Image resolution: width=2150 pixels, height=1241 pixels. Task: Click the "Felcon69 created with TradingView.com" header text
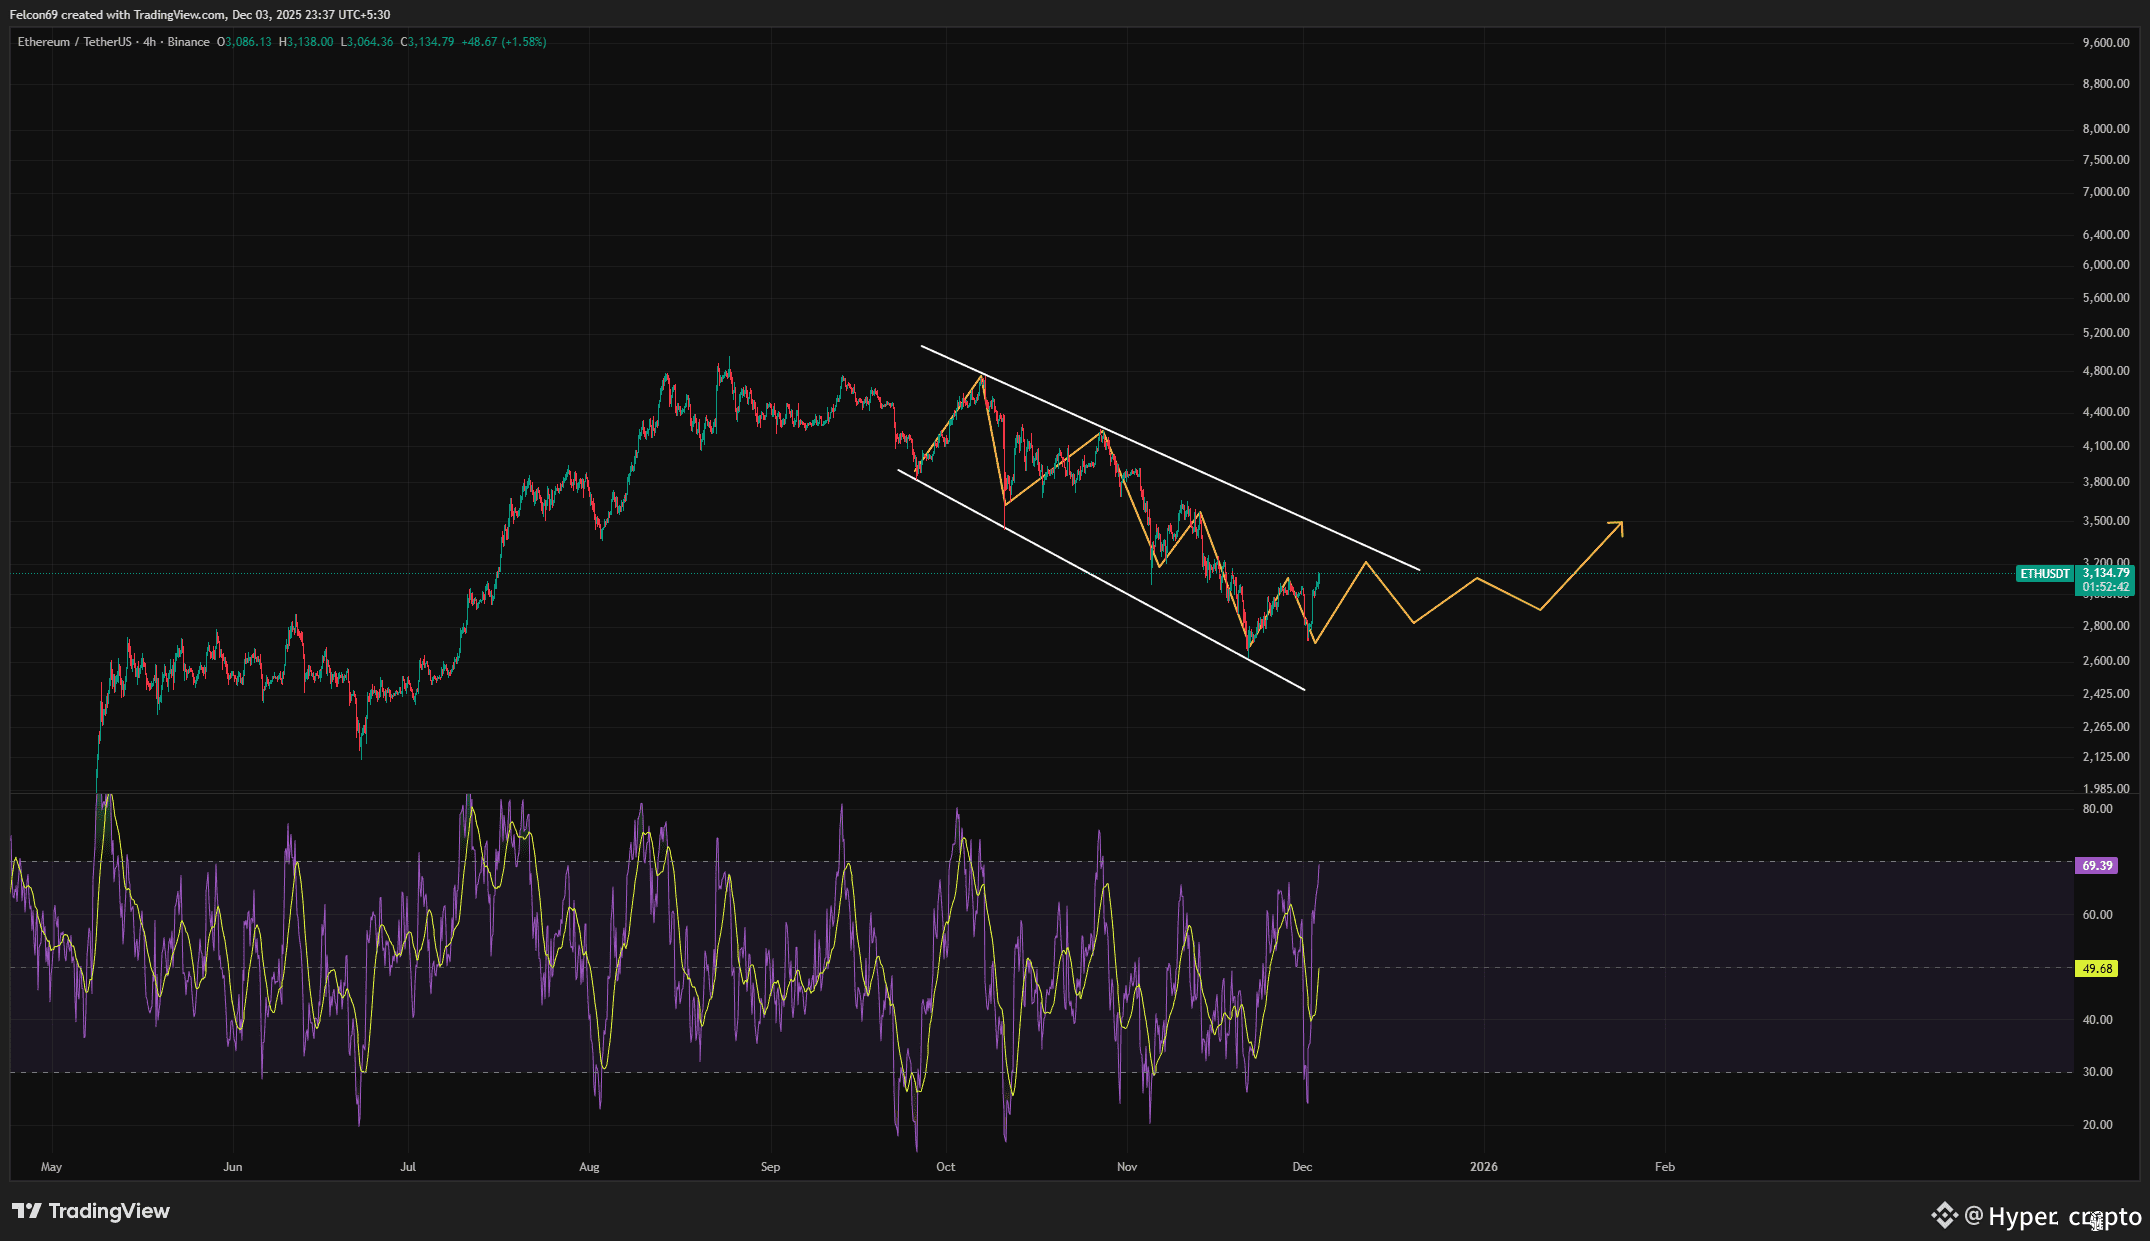tap(117, 15)
